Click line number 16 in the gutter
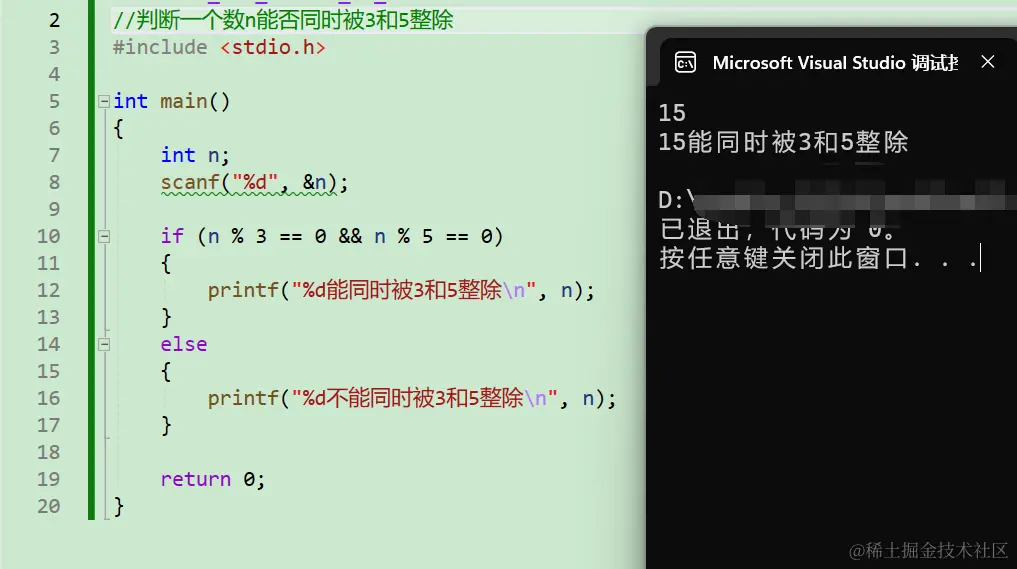Image resolution: width=1017 pixels, height=569 pixels. tap(49, 398)
